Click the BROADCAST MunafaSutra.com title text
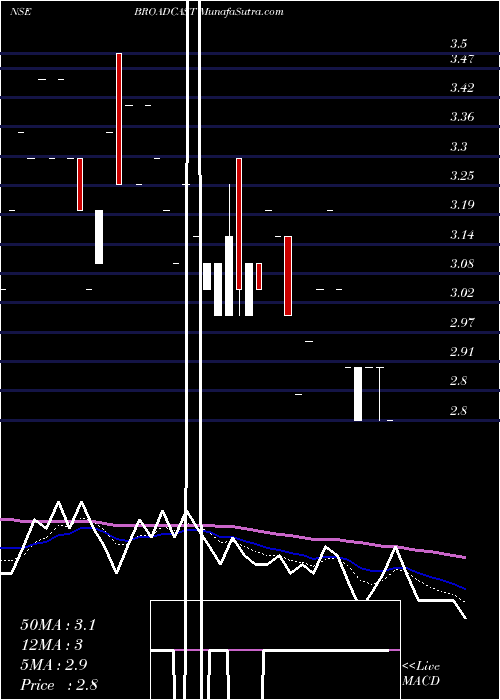Screen dimensions: 500x700 [209, 12]
